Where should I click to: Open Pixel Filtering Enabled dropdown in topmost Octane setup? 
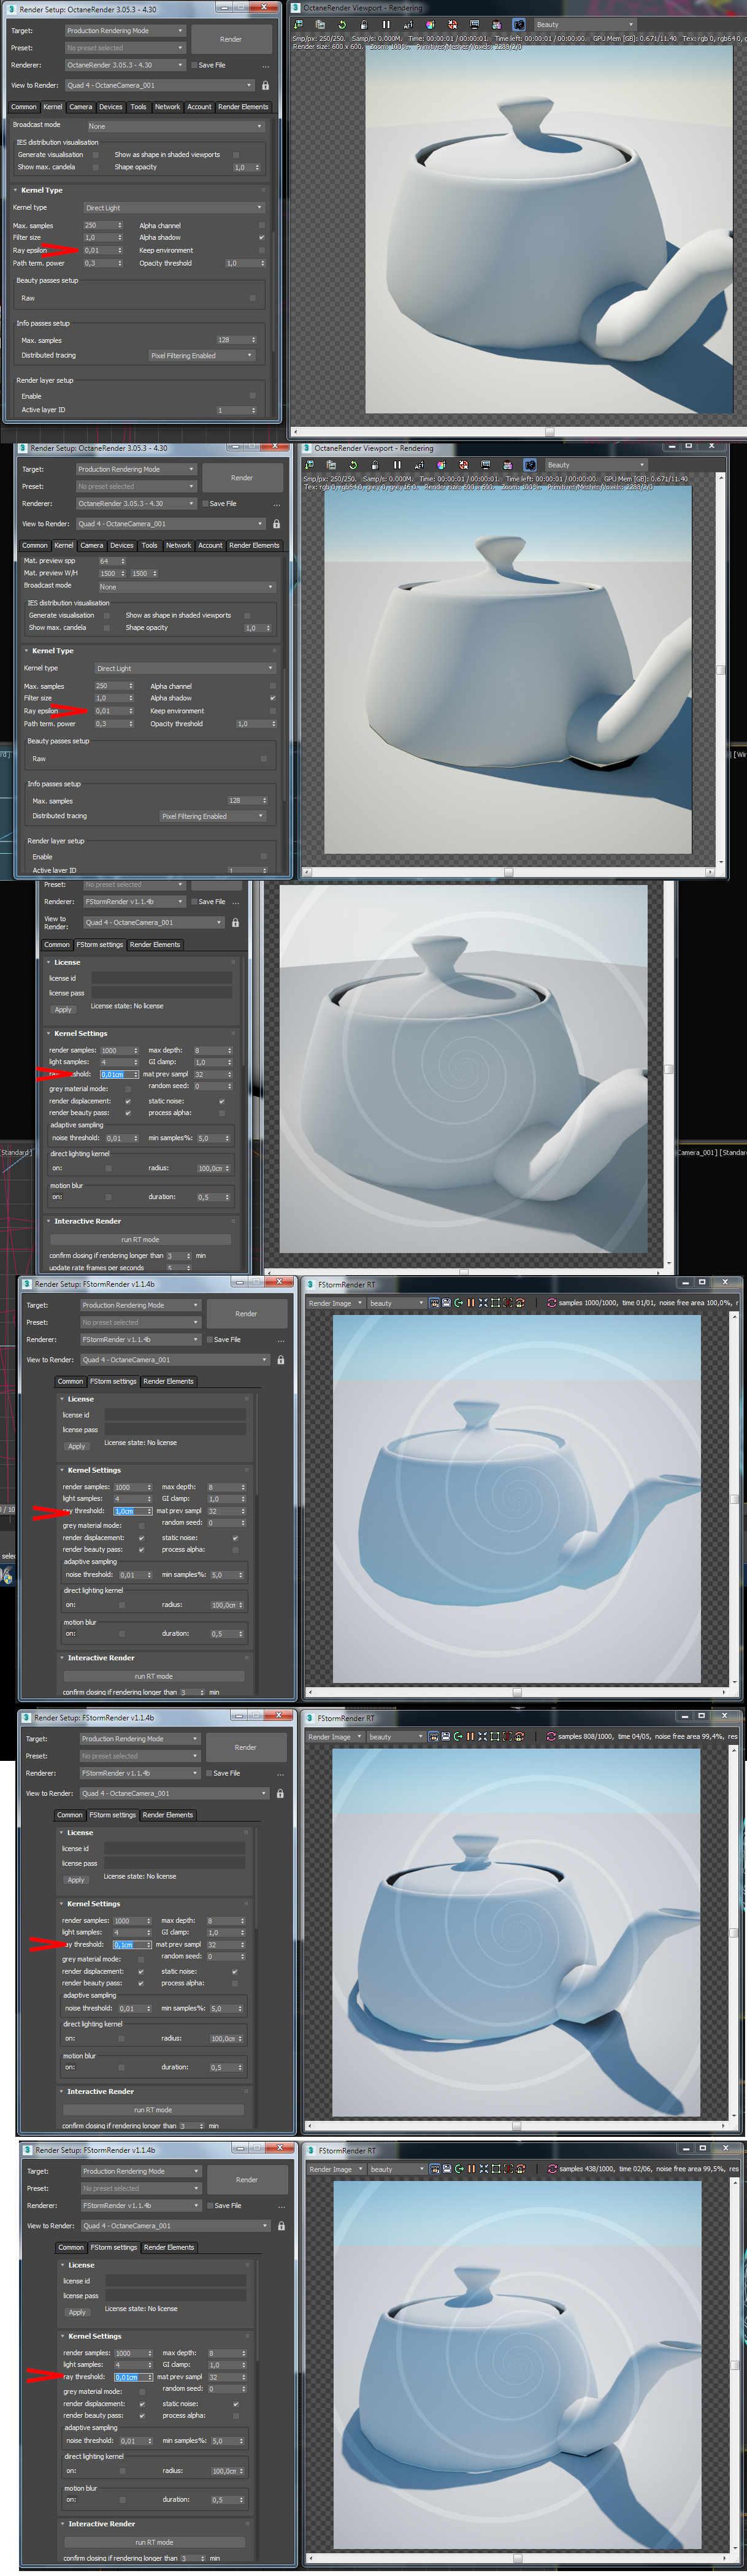pos(202,355)
